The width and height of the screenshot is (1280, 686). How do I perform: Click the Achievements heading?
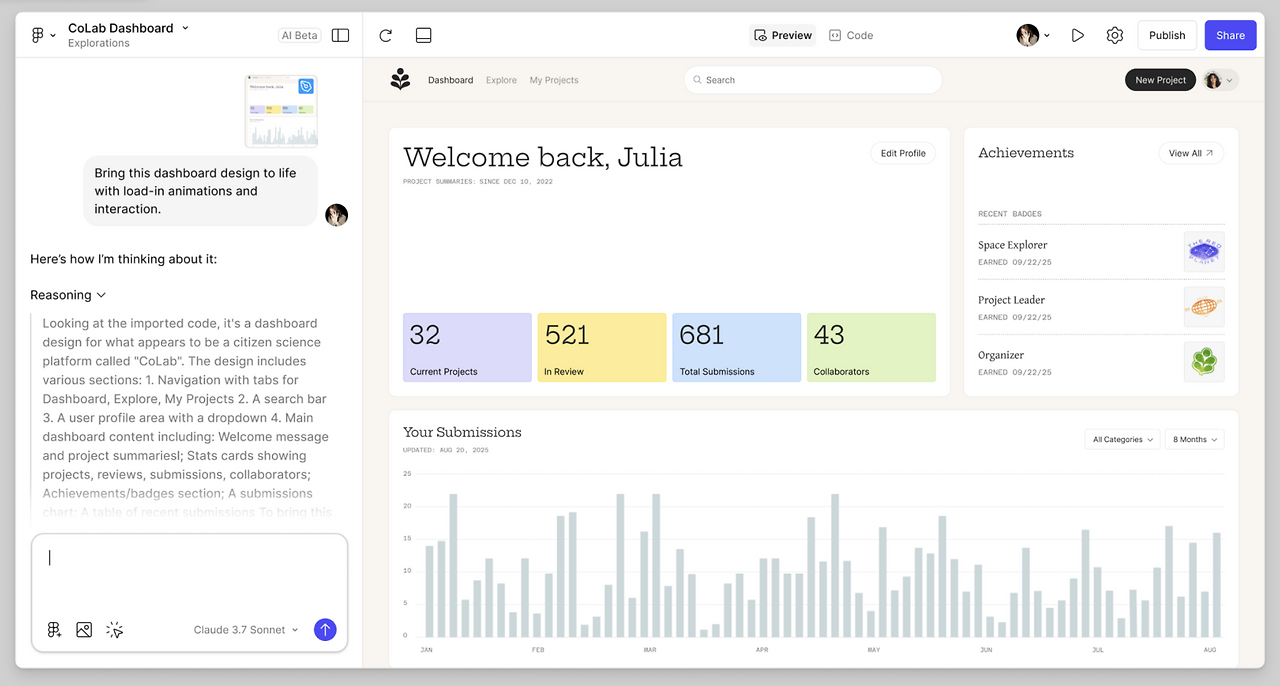1026,153
